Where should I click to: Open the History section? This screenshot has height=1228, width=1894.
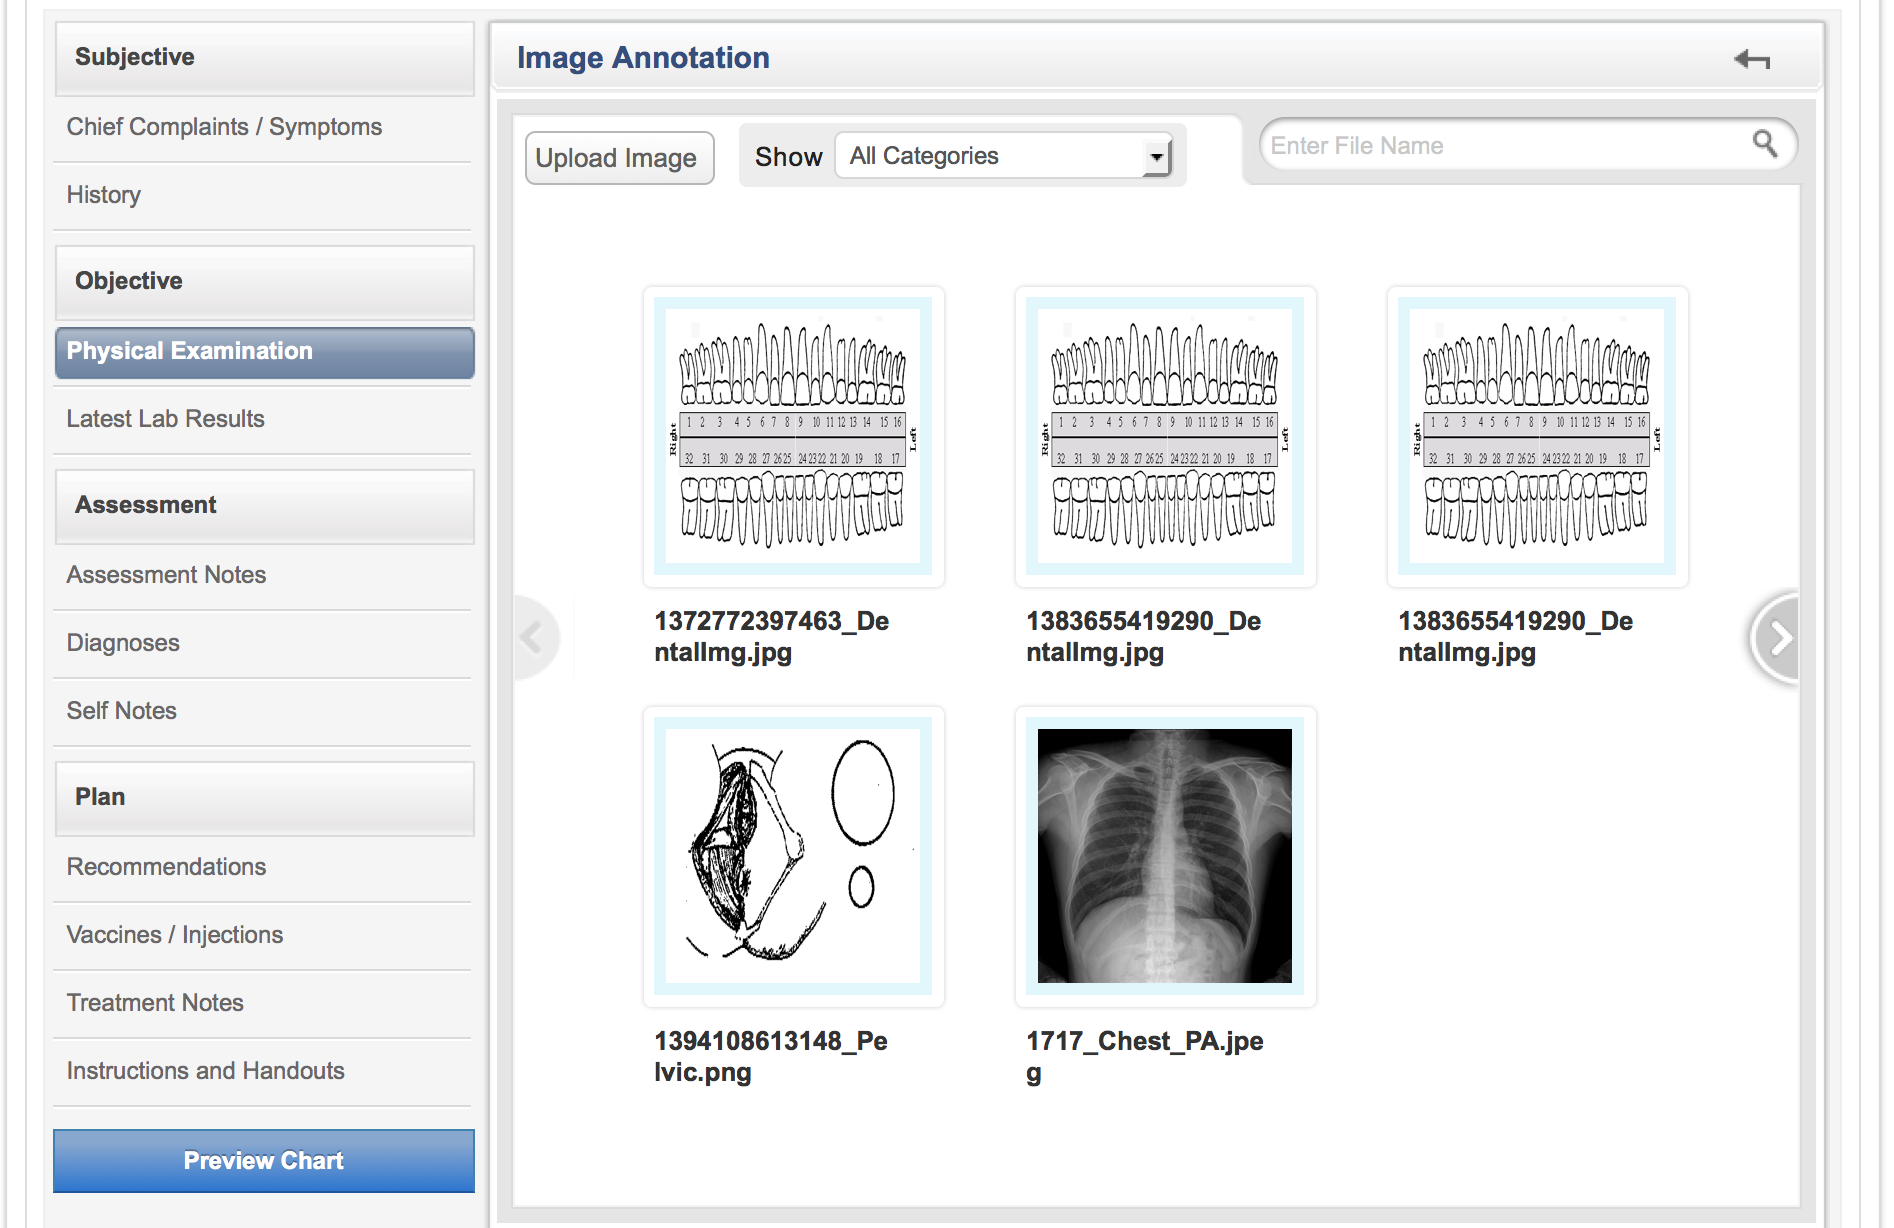[103, 195]
